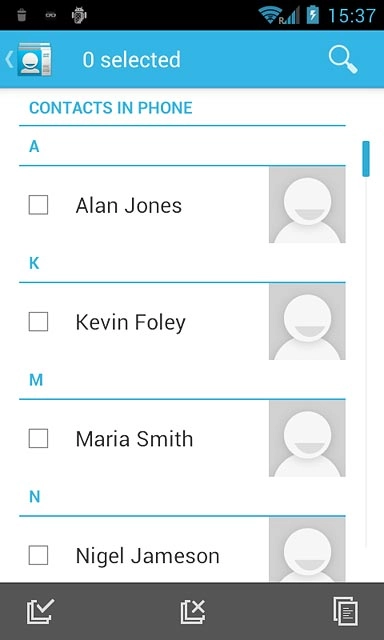Tap the Wi-Fi signal icon in status bar
Image resolution: width=384 pixels, height=640 pixels.
[x=270, y=16]
